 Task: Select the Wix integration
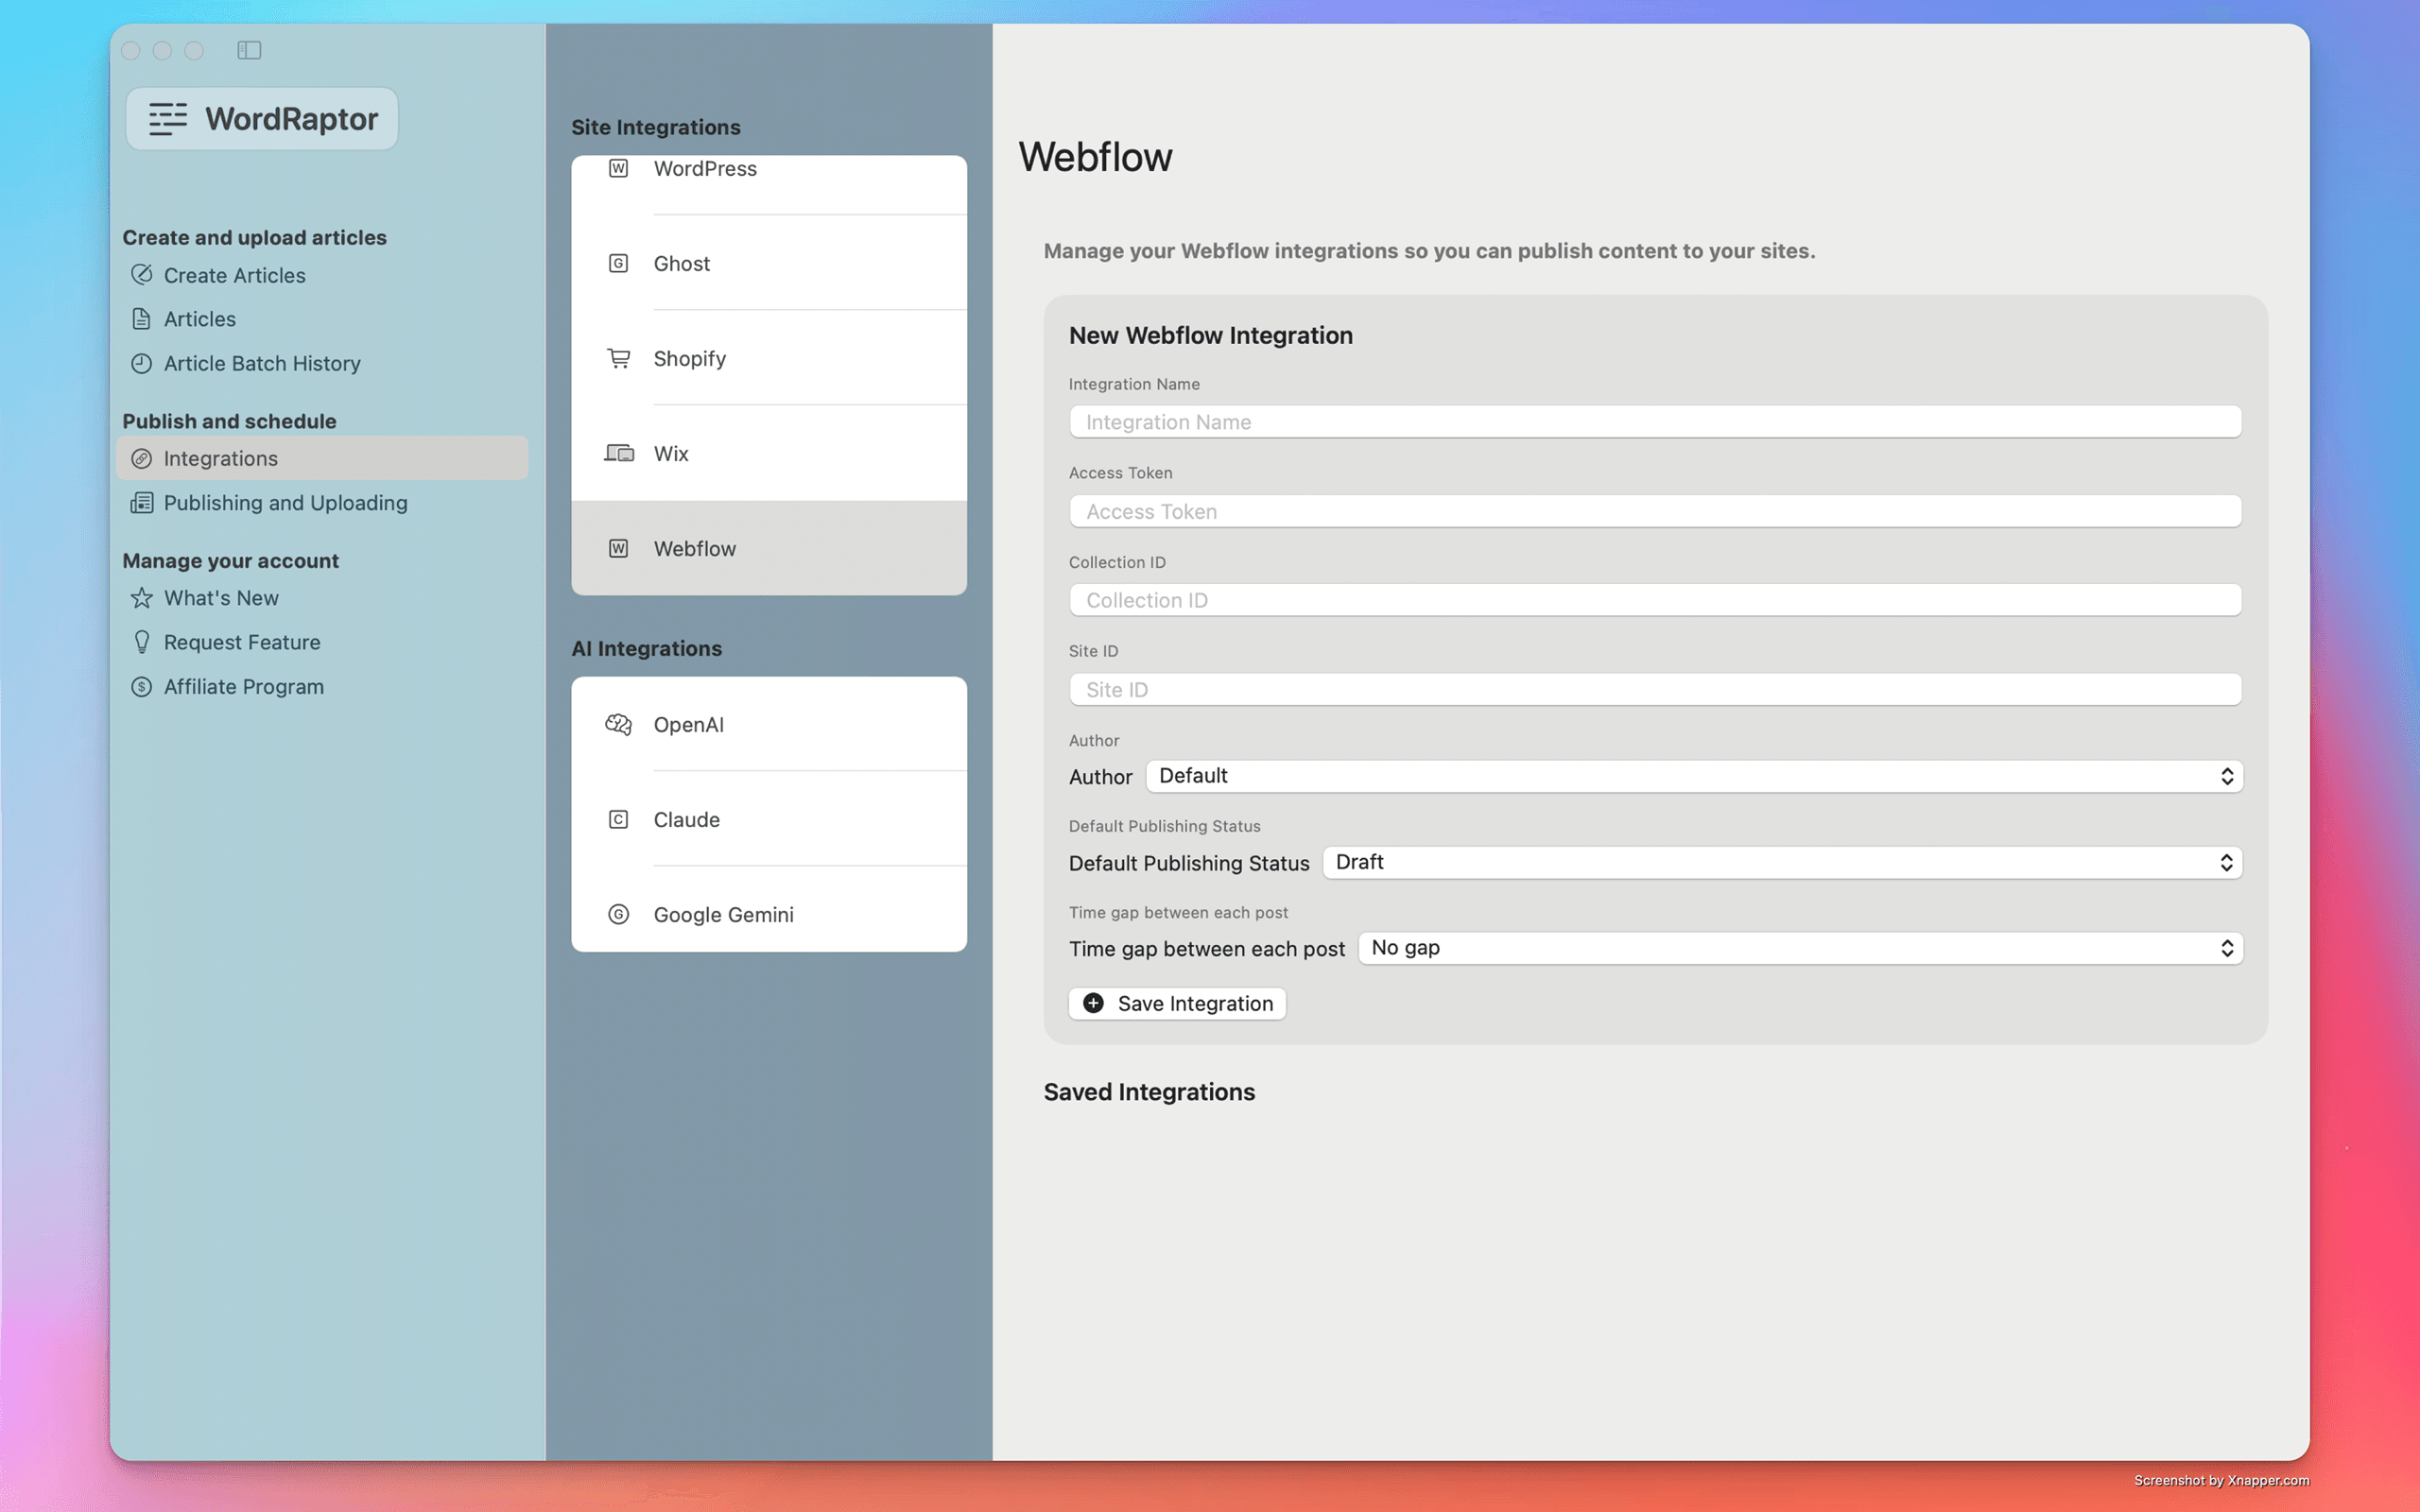[x=769, y=453]
